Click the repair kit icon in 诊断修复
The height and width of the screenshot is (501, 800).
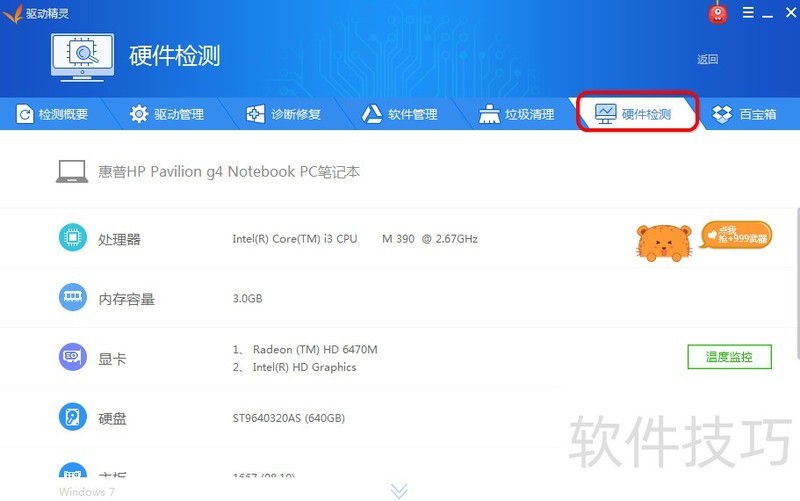255,114
